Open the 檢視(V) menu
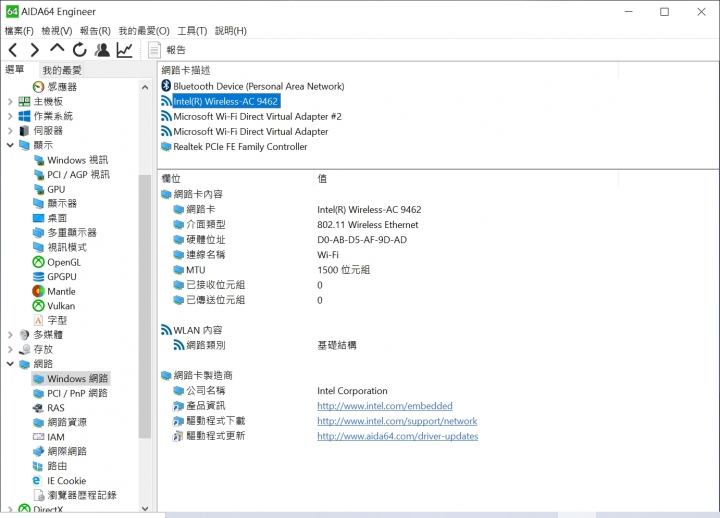Viewport: 720px width, 518px height. click(57, 31)
